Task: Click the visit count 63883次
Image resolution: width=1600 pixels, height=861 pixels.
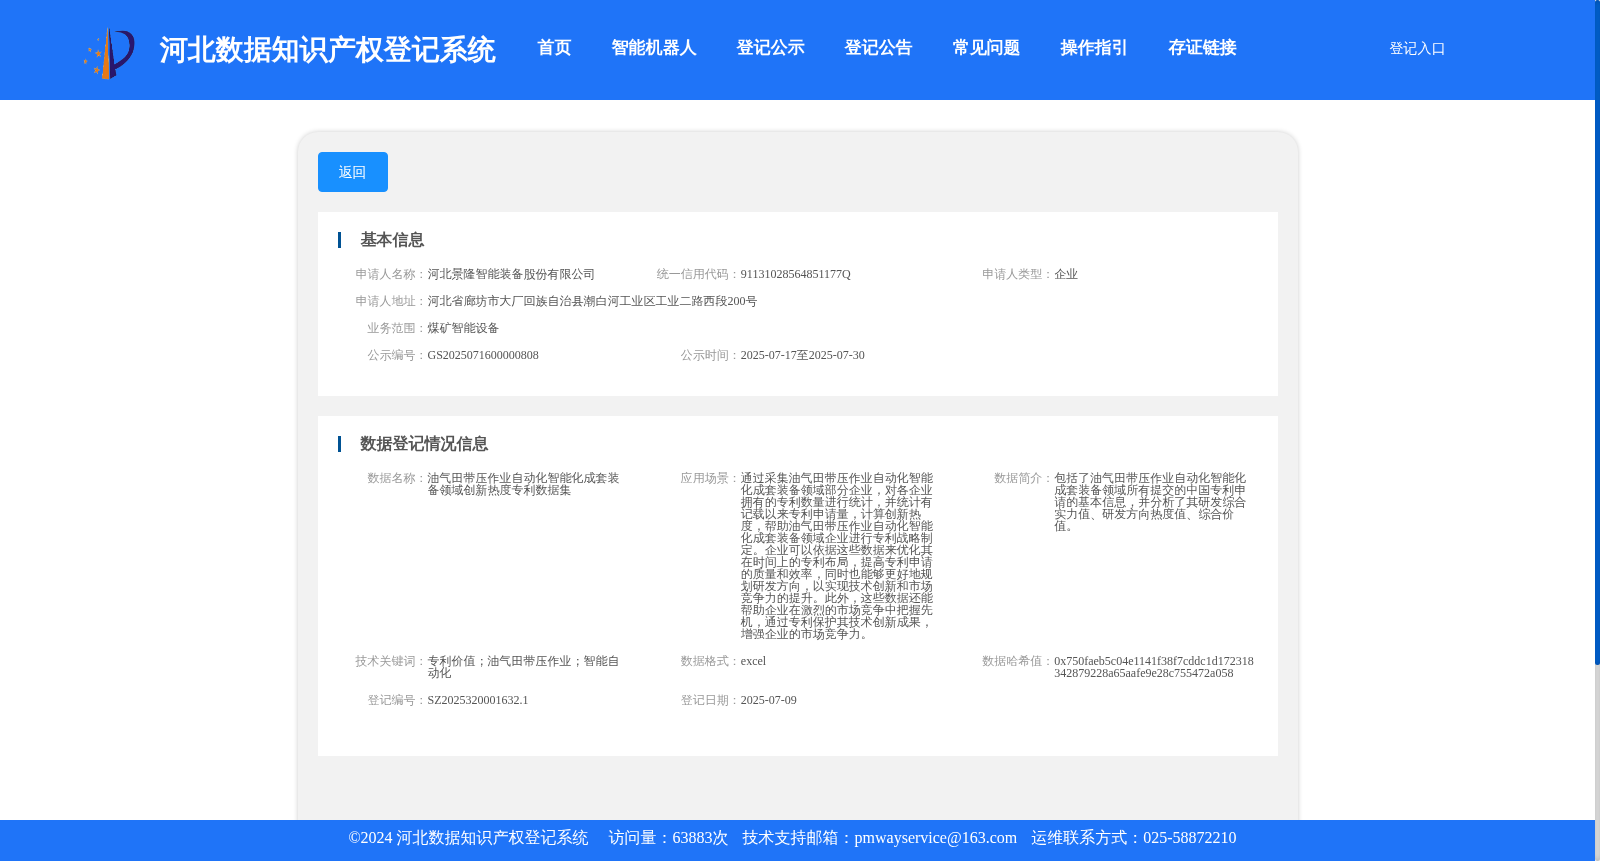Action: 700,838
